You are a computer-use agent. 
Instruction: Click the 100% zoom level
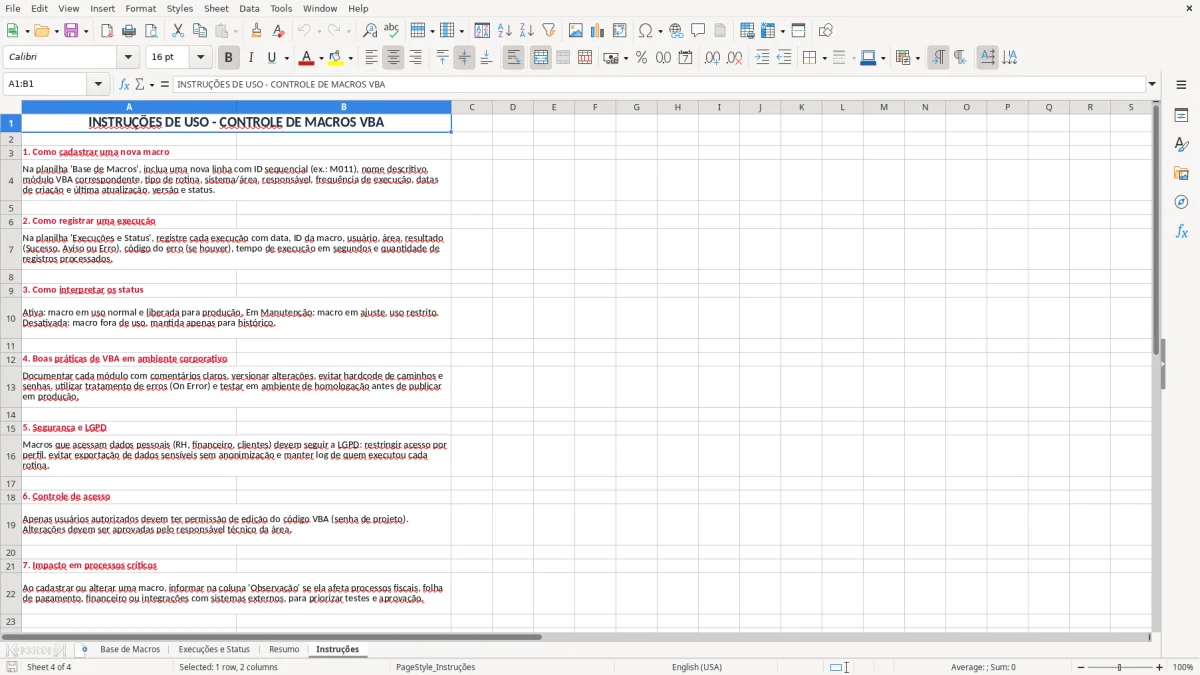1183,667
